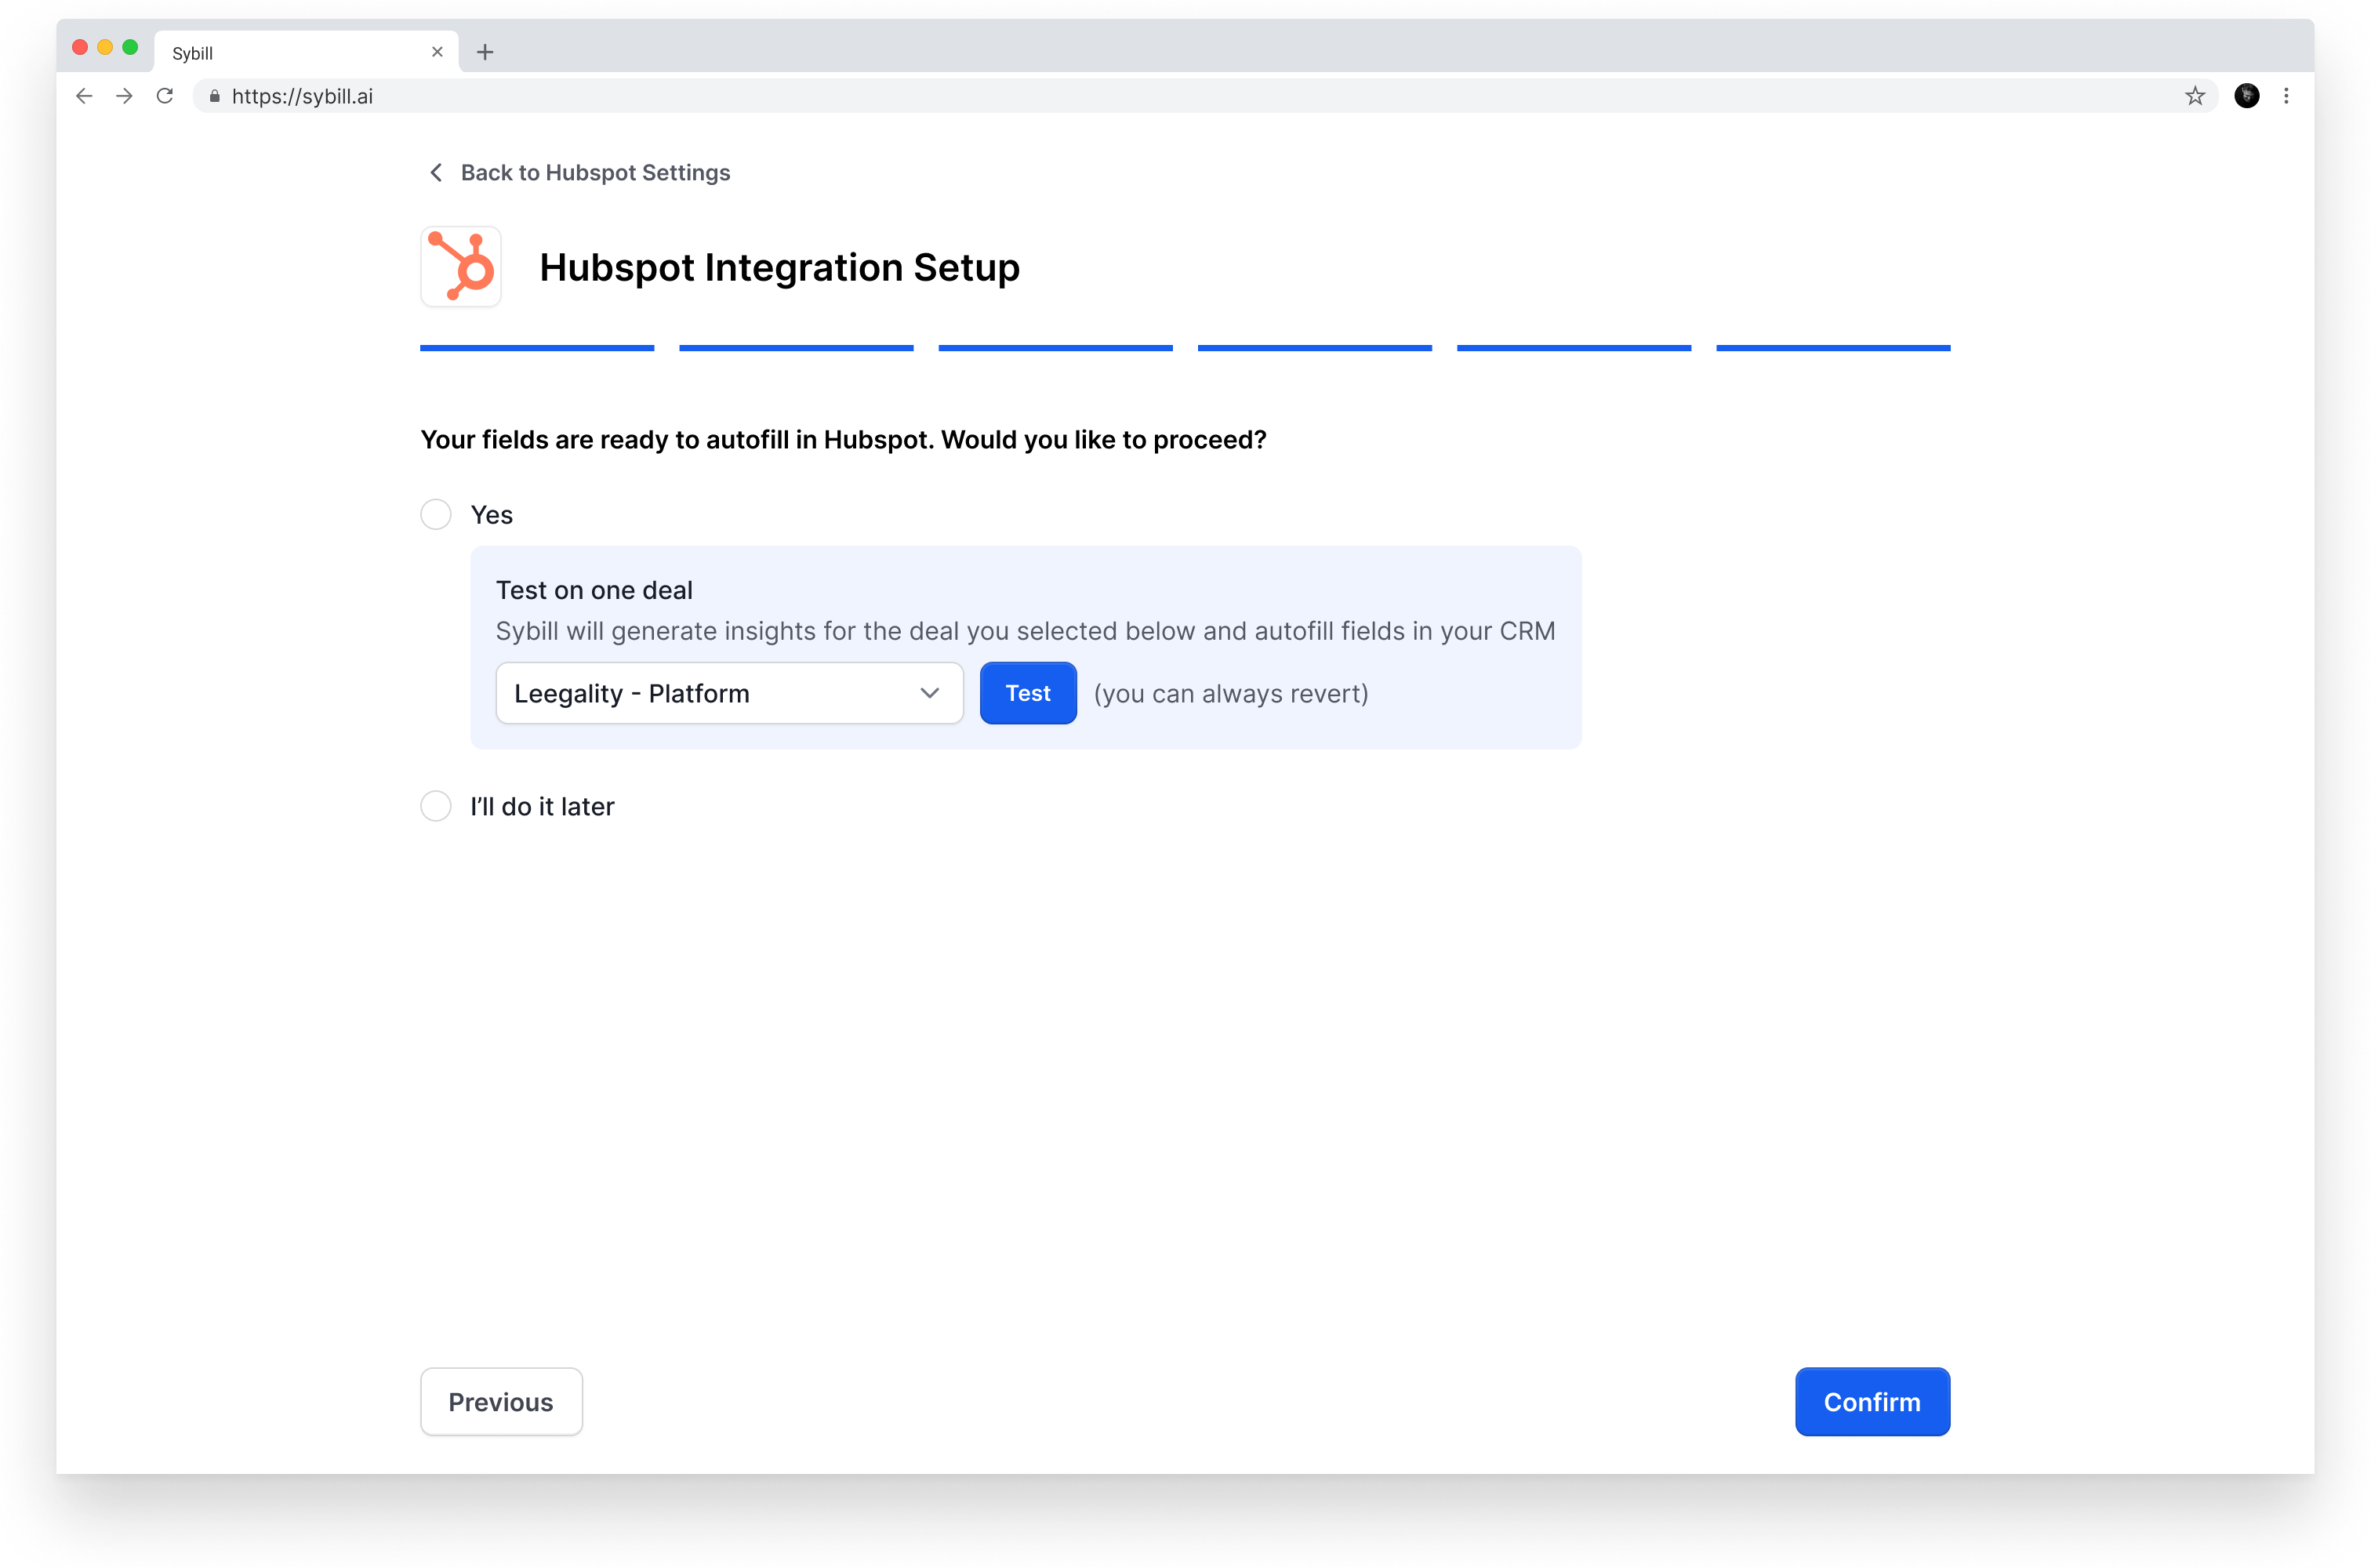Click the site lock icon
This screenshot has height=1568, width=2371.
(x=214, y=96)
